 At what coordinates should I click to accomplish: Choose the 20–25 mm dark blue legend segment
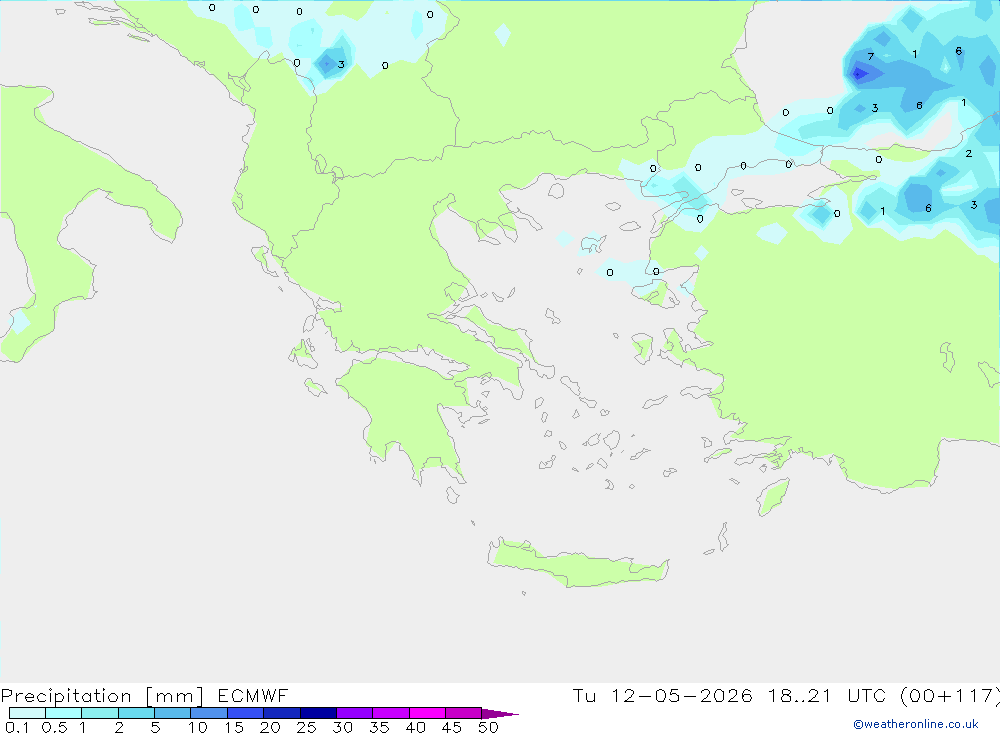click(282, 713)
